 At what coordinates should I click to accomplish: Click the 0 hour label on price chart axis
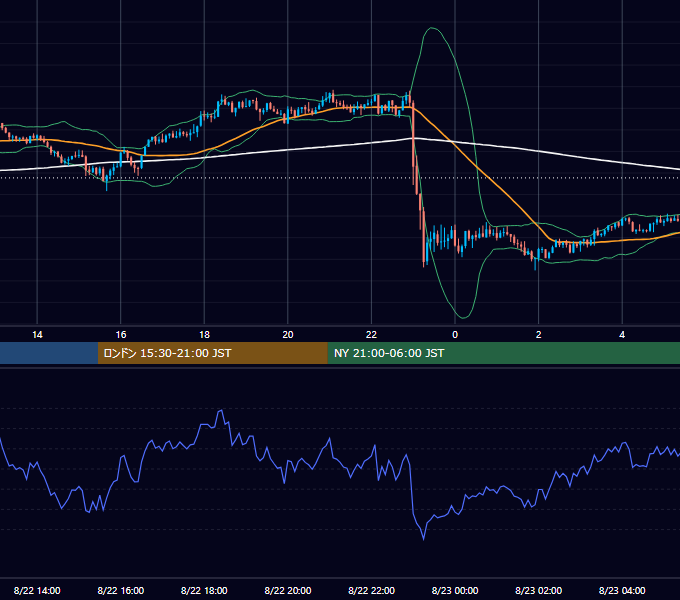click(x=455, y=335)
